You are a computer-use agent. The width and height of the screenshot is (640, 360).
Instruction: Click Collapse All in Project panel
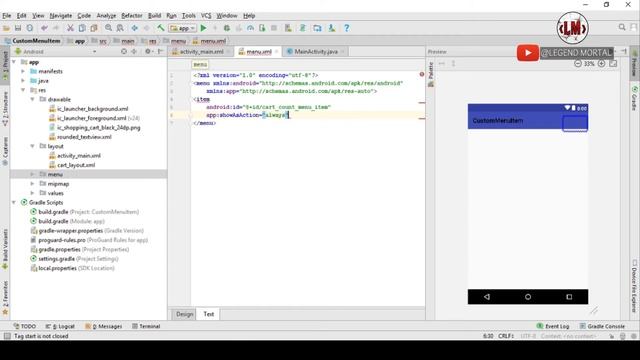[x=134, y=51]
